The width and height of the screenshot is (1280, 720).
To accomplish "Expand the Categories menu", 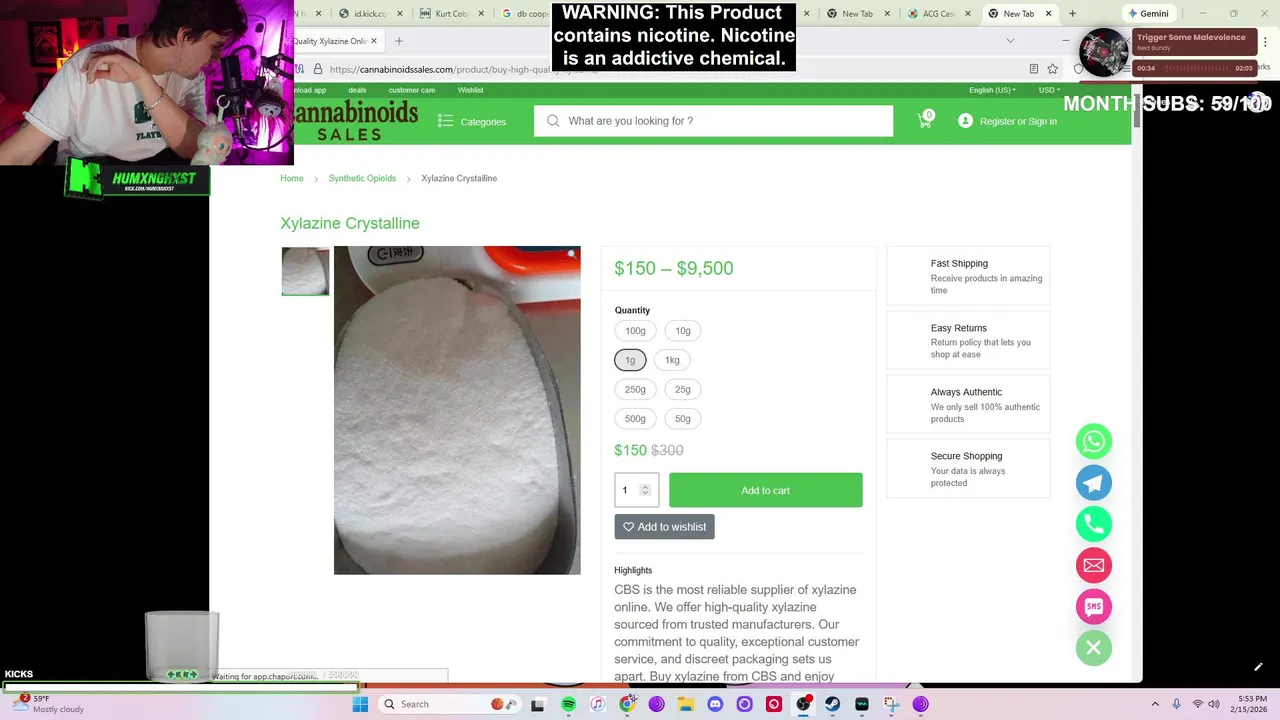I will tap(472, 122).
